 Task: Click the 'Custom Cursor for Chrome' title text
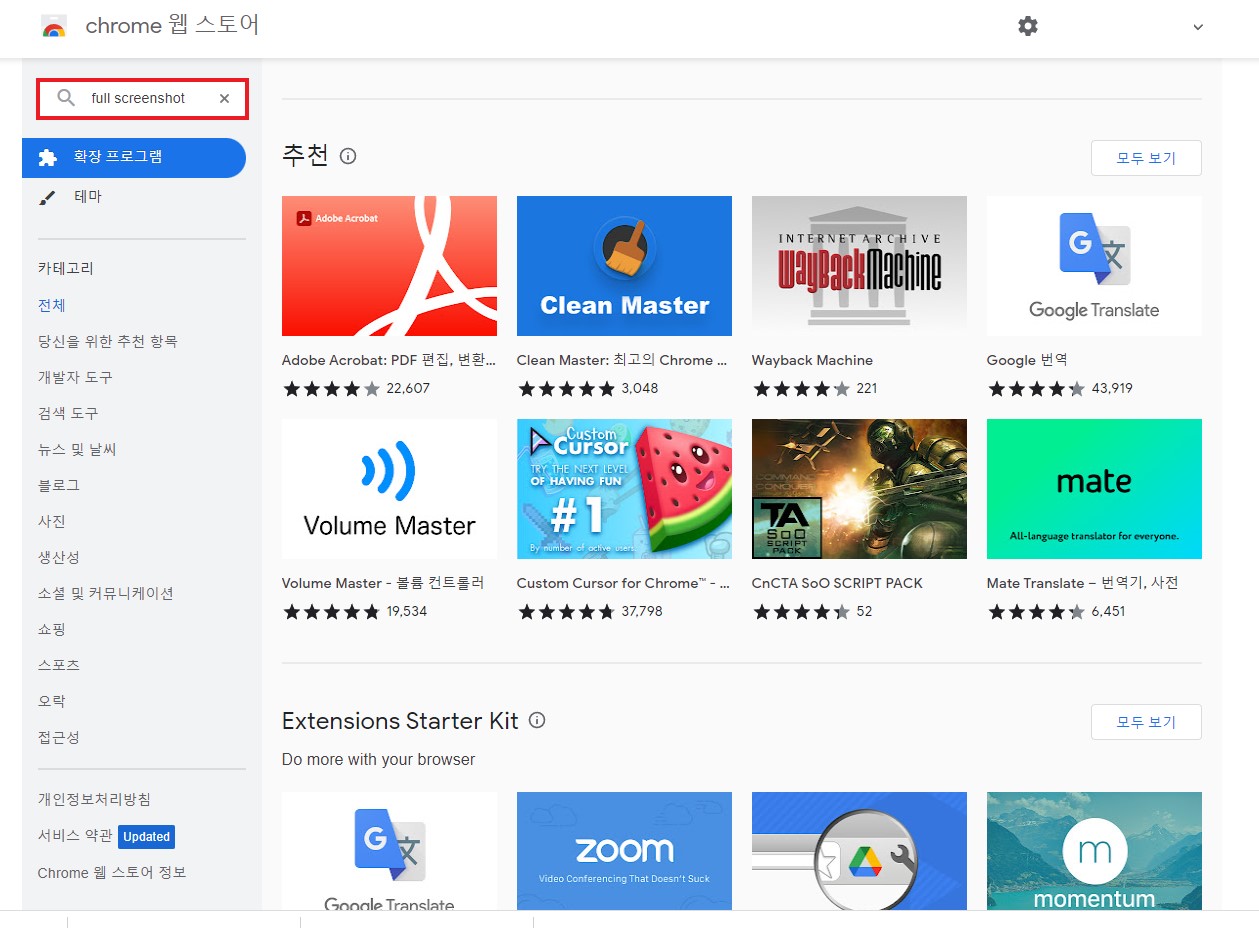pyautogui.click(x=624, y=583)
